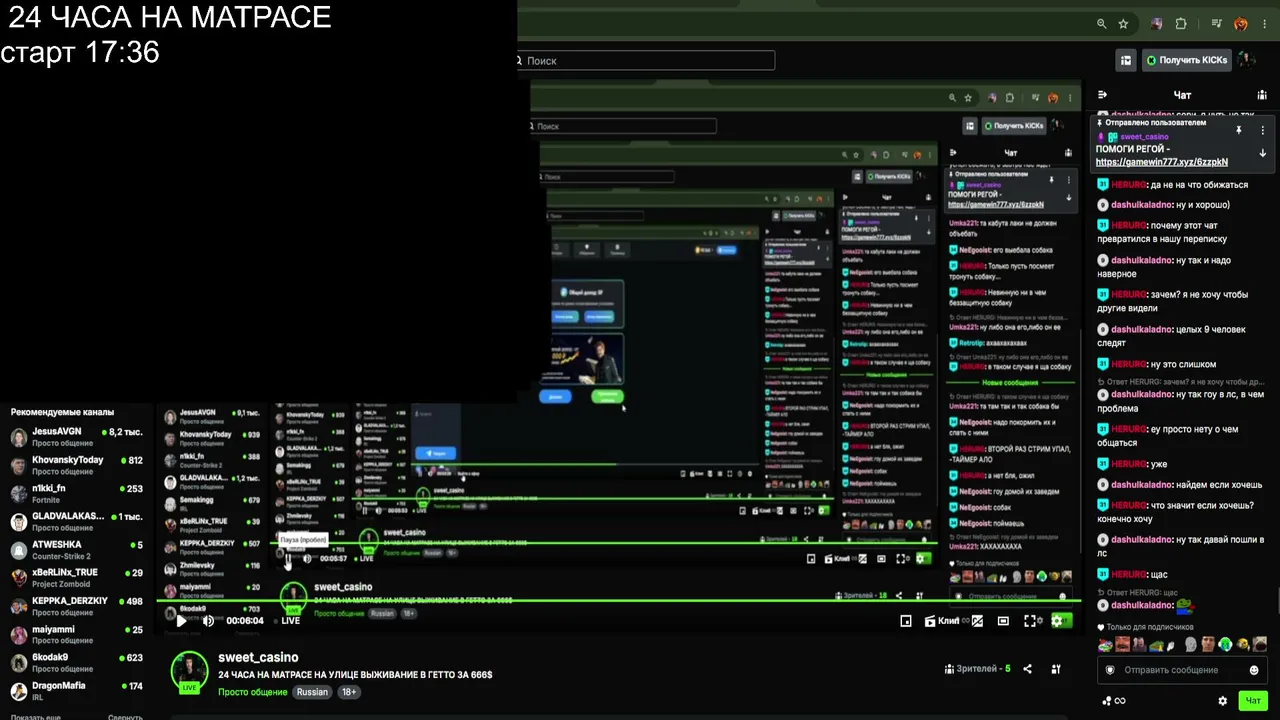
Task: Open ATWESHKA recommended channel
Action: tap(76, 549)
